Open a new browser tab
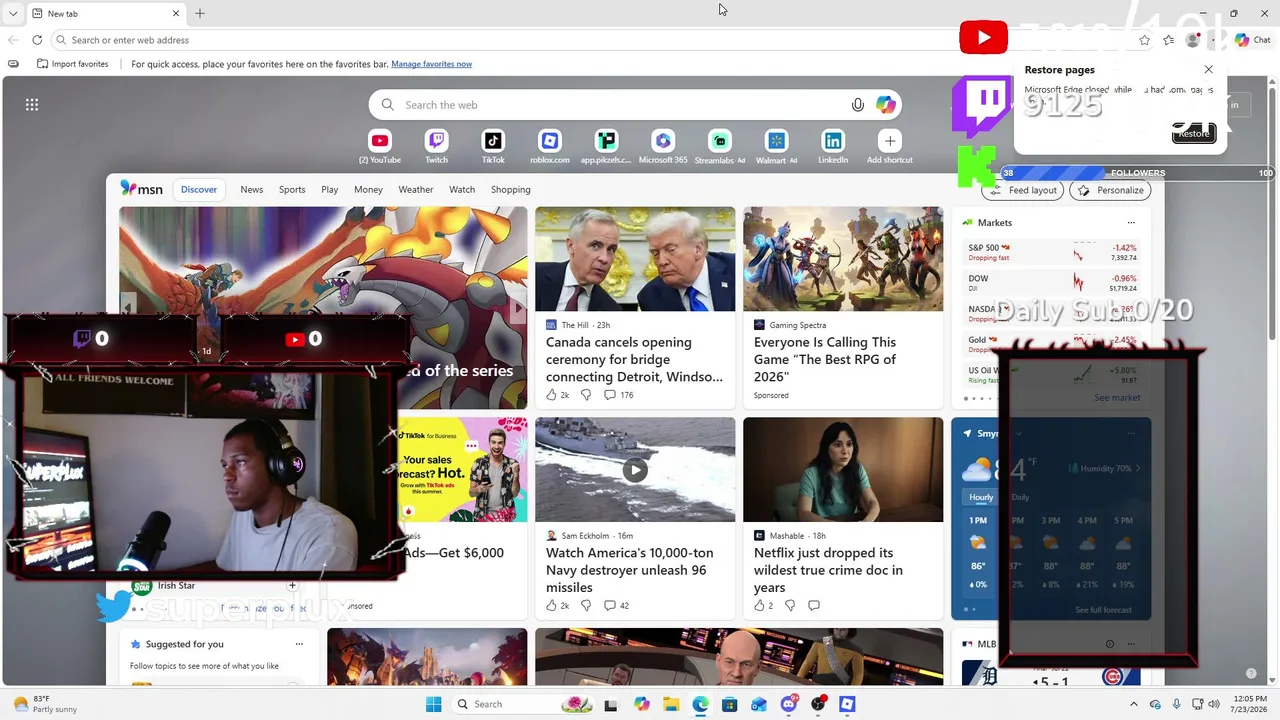The width and height of the screenshot is (1280, 720). [200, 13]
